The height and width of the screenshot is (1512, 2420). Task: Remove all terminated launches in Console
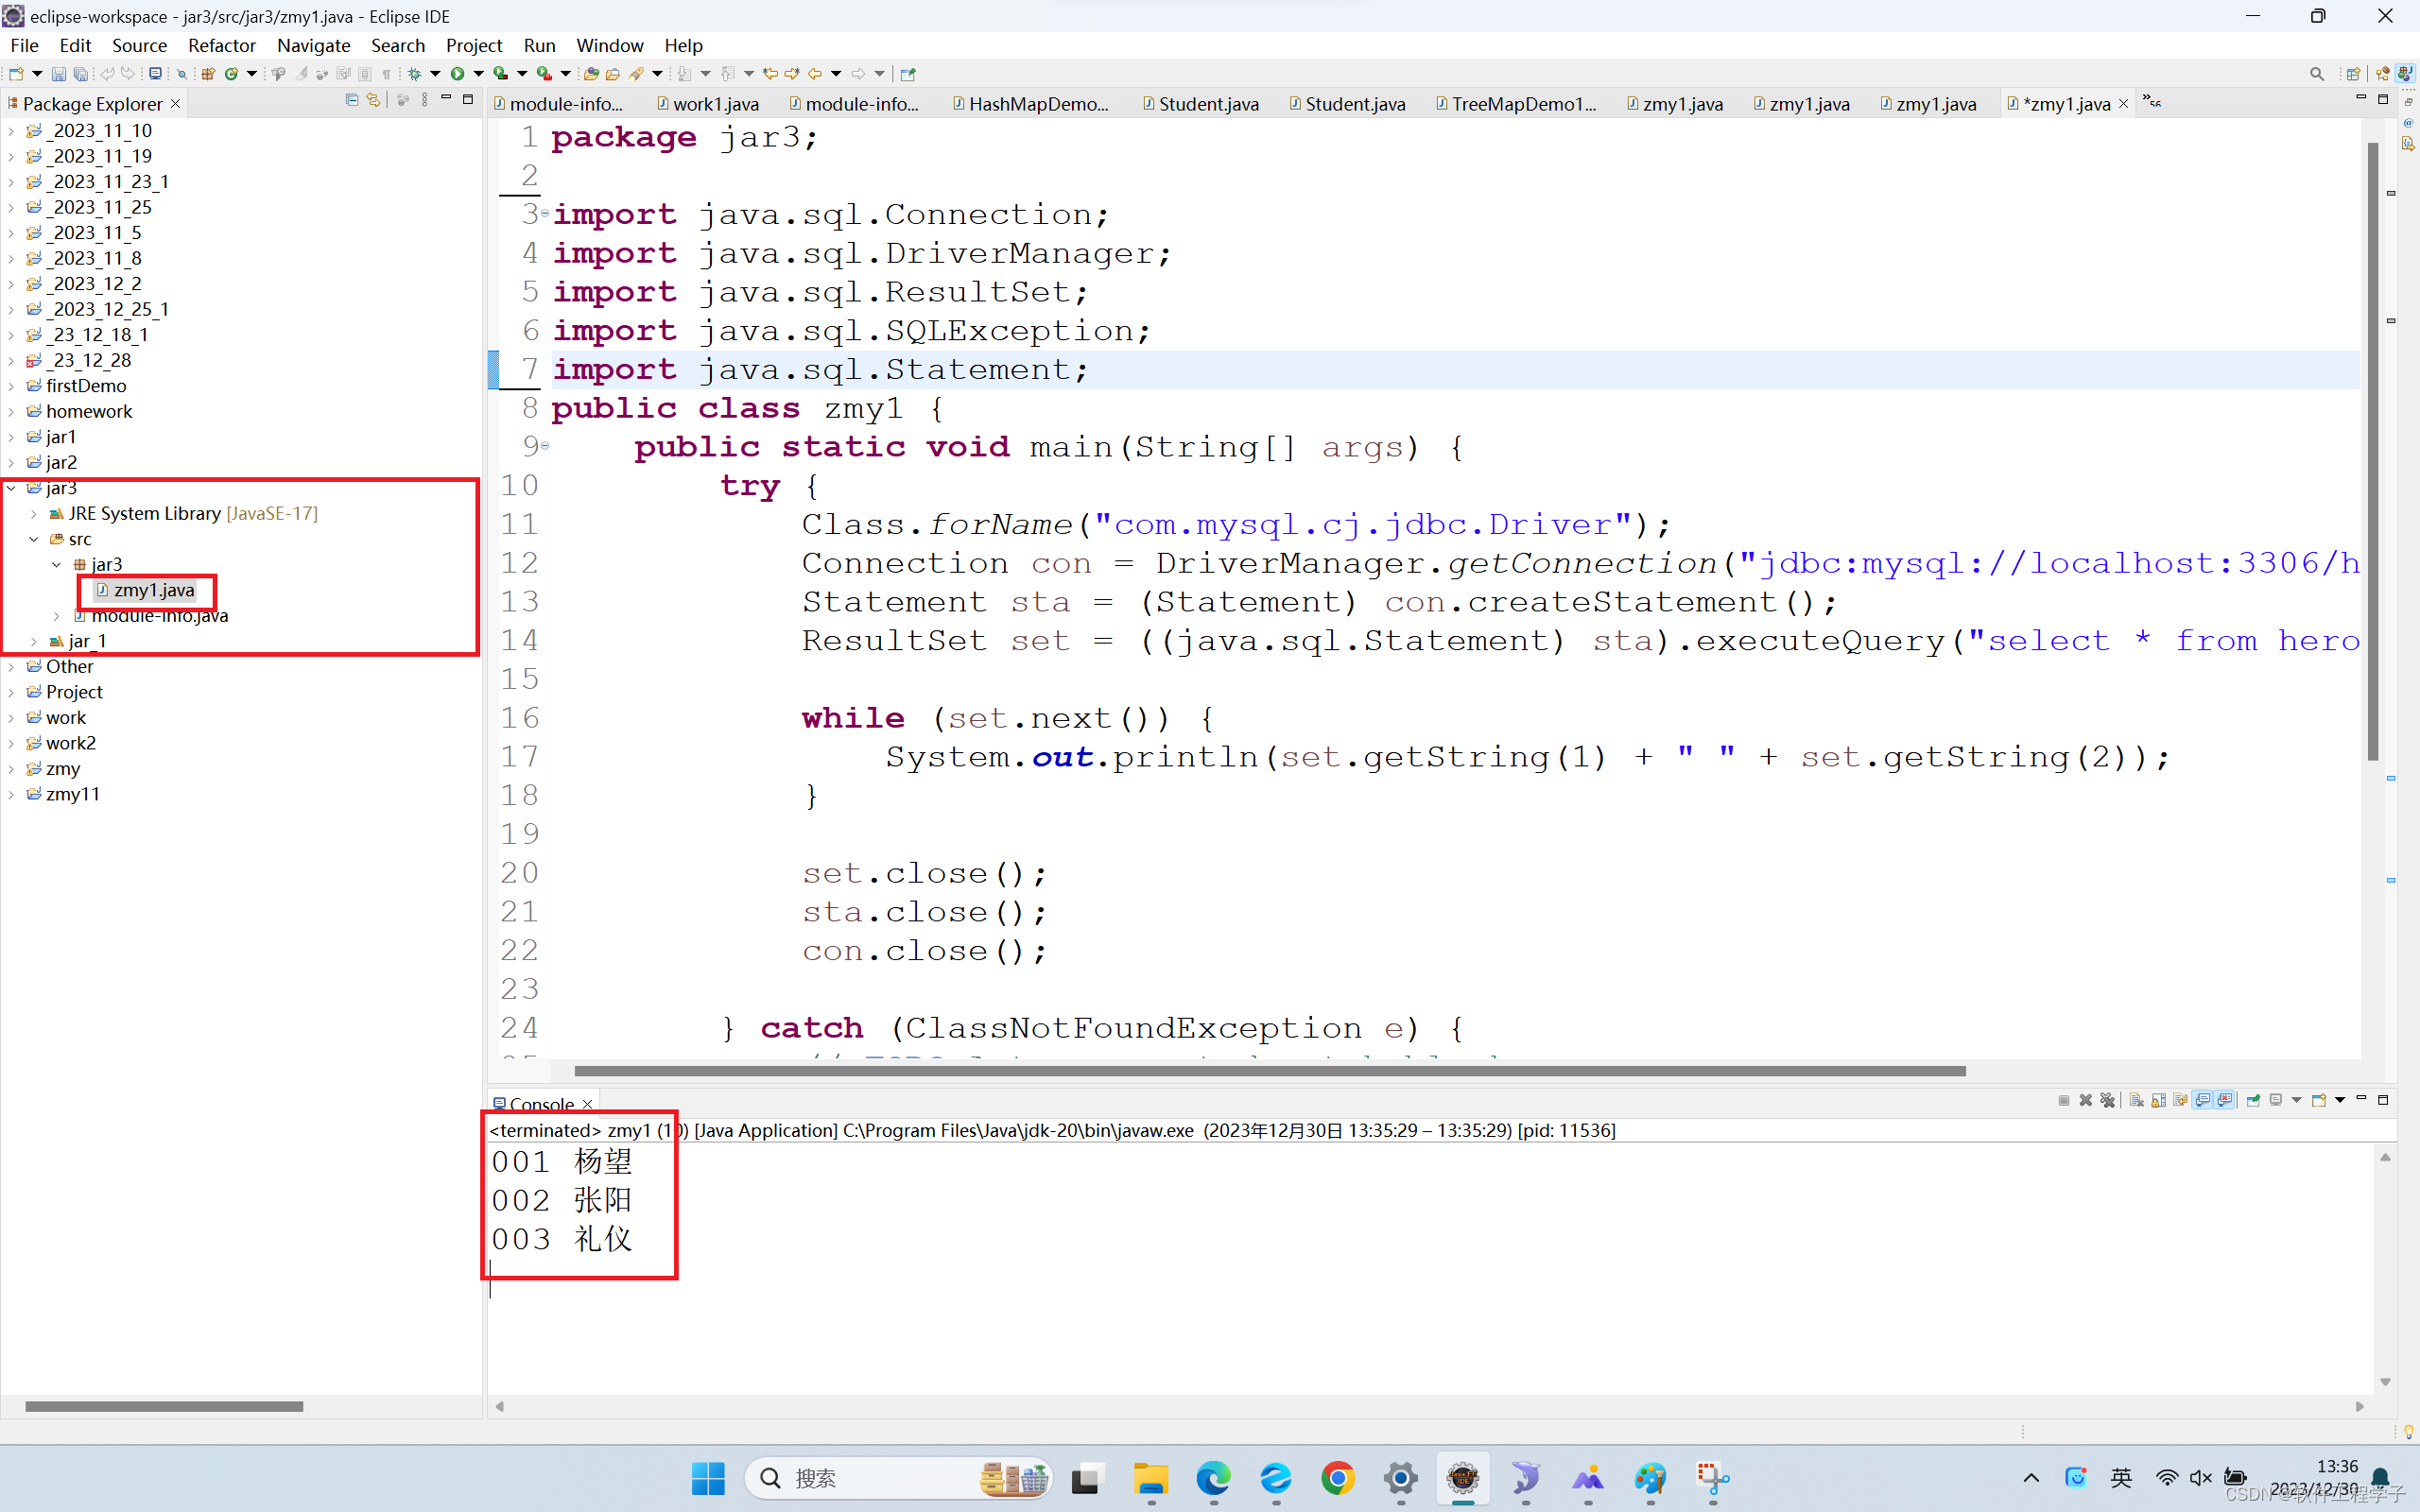[2109, 1100]
